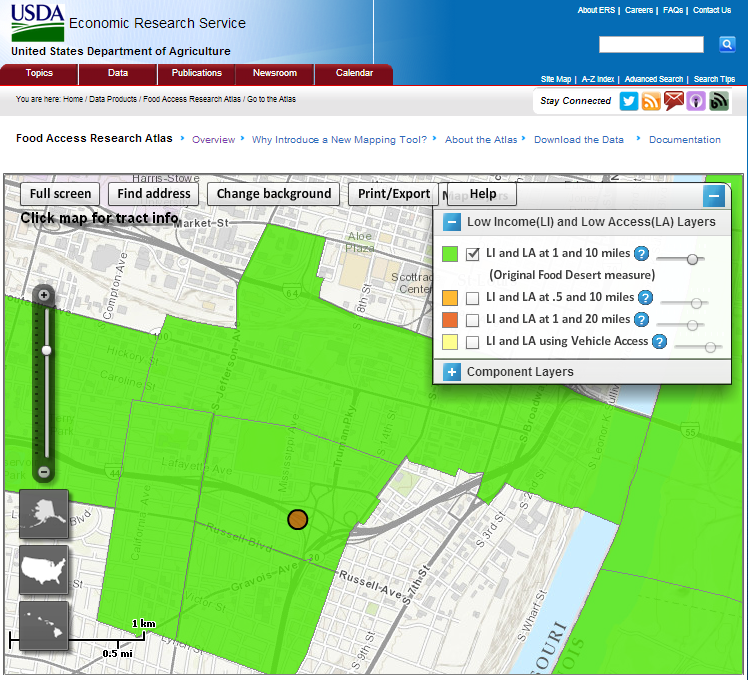The height and width of the screenshot is (680, 748).
Task: Open the orange RSS feed icon
Action: coord(651,101)
